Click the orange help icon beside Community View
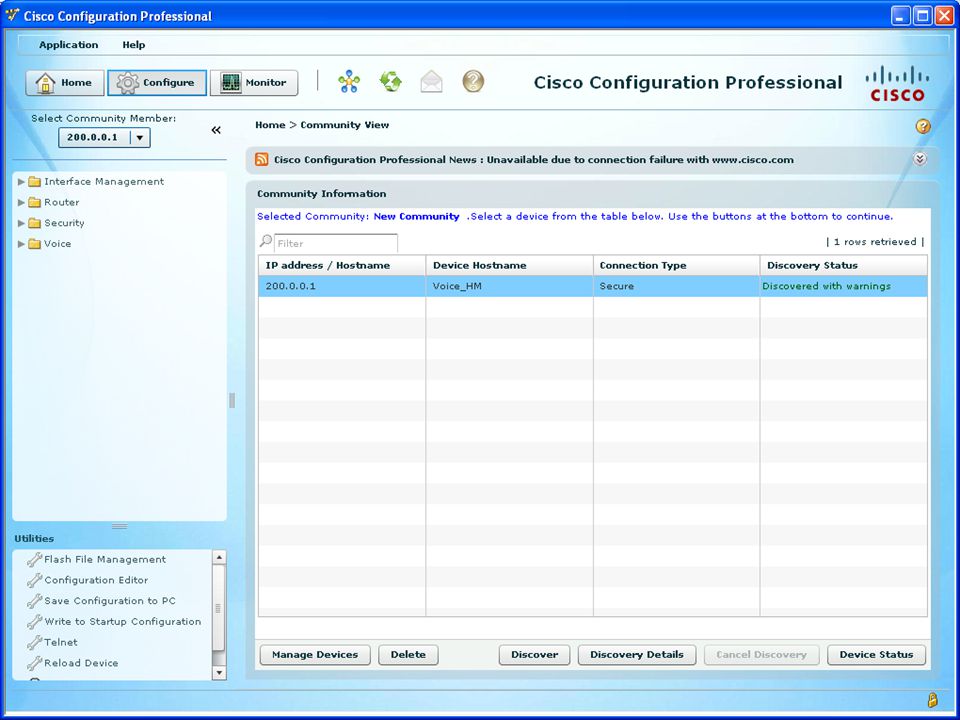The width and height of the screenshot is (960, 720). (x=923, y=126)
